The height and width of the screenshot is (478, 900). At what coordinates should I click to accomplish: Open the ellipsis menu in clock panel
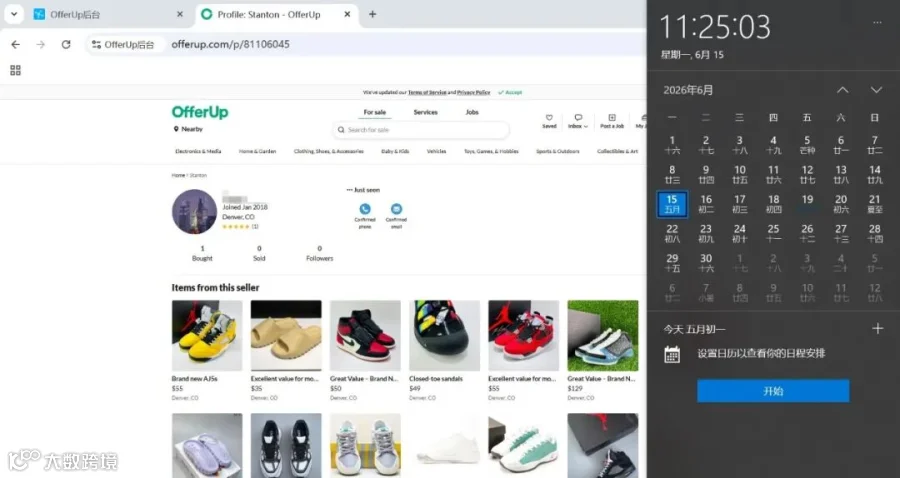click(x=877, y=22)
